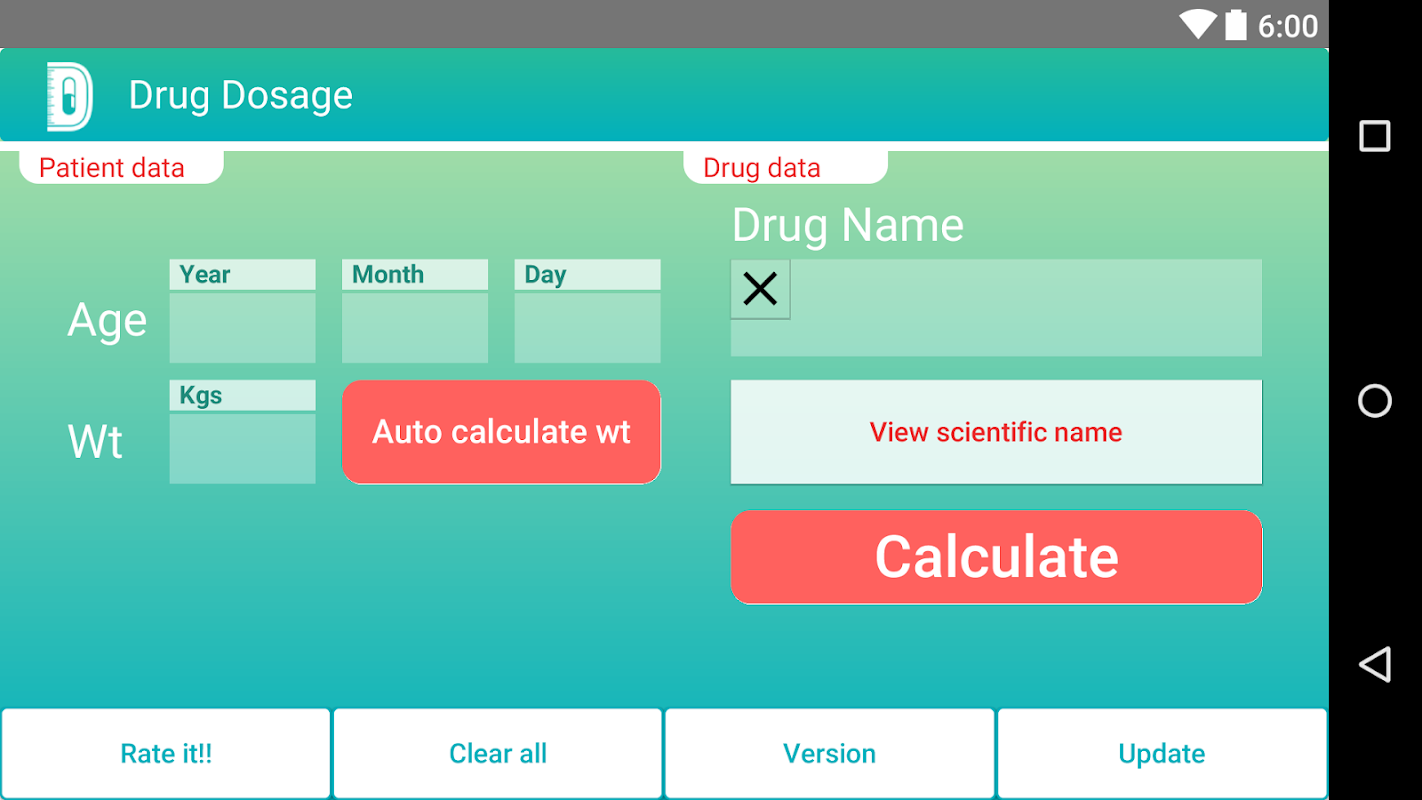
Task: Tap the Wi-Fi status bar icon
Action: click(1197, 24)
